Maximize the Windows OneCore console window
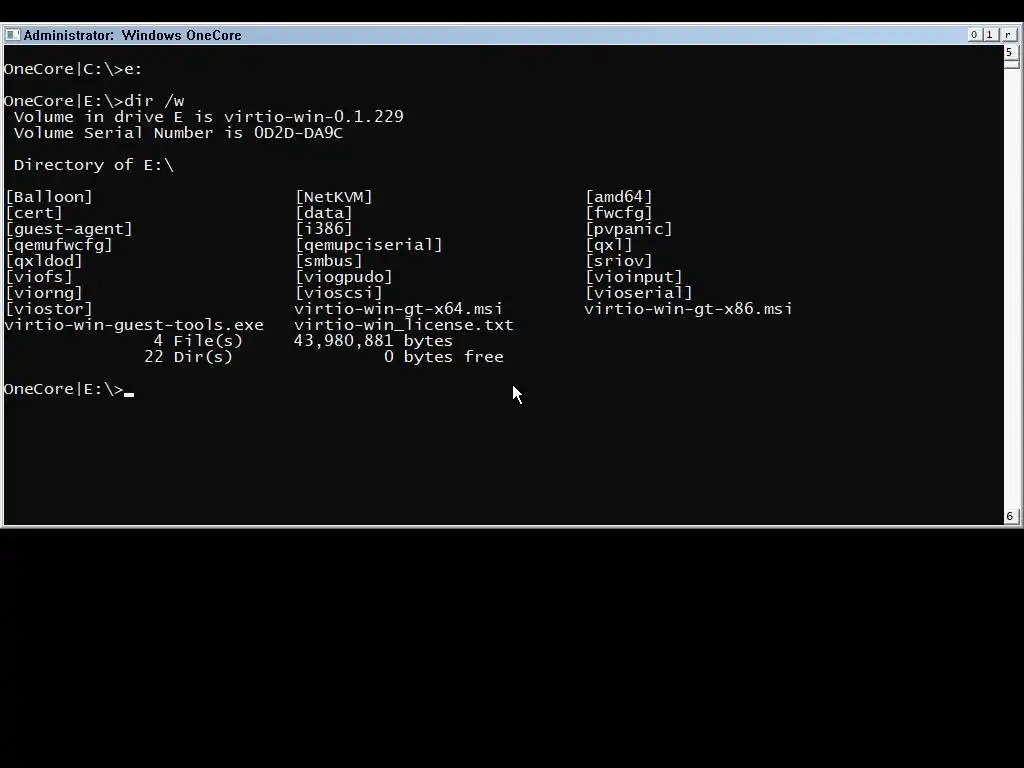The height and width of the screenshot is (768, 1024). (x=990, y=35)
